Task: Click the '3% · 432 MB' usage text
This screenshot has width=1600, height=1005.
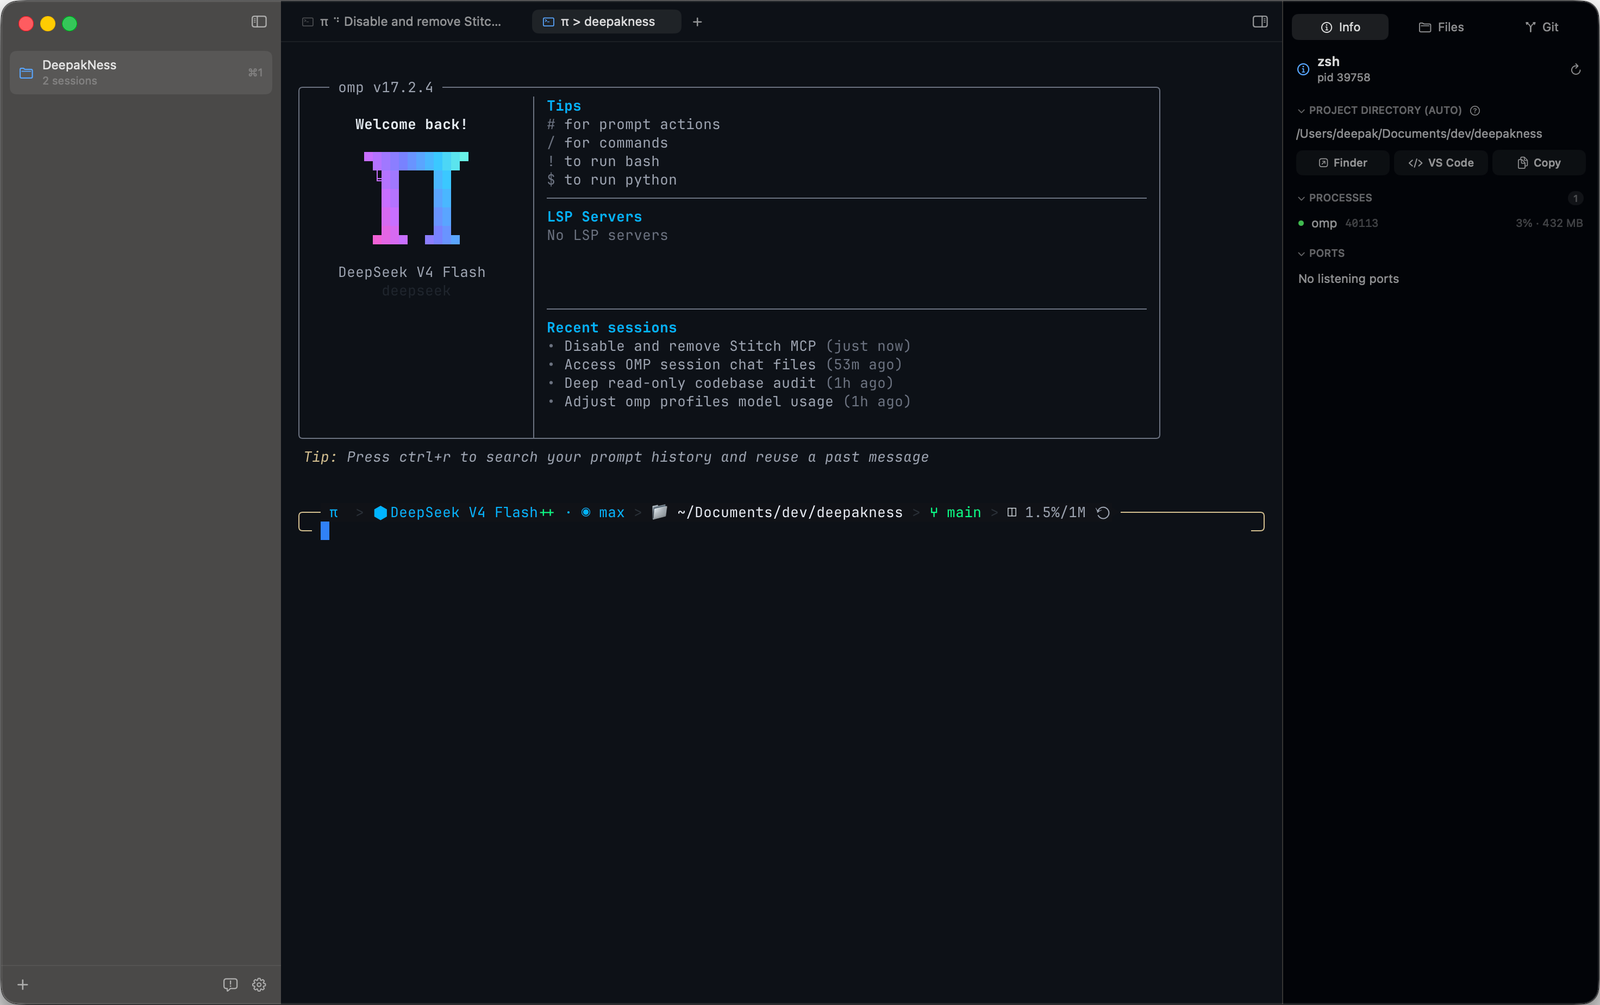Action: click(x=1549, y=223)
